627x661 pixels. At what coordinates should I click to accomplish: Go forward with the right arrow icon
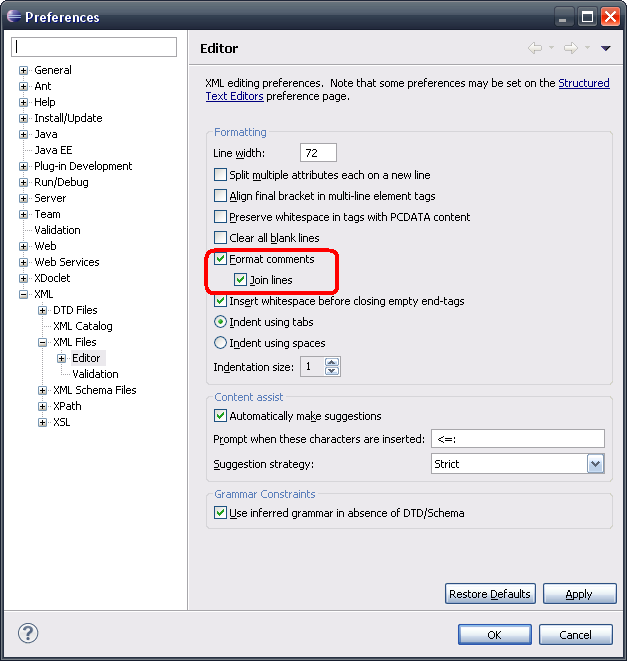point(570,48)
